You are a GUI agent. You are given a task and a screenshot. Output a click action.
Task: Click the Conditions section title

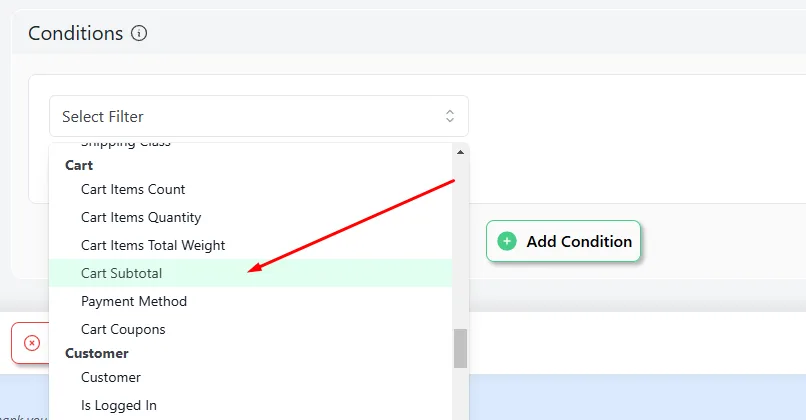(76, 33)
